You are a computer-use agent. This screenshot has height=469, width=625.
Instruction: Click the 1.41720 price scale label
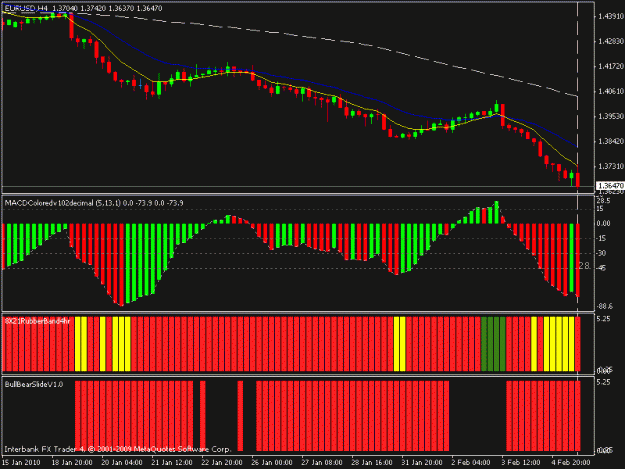[611, 66]
